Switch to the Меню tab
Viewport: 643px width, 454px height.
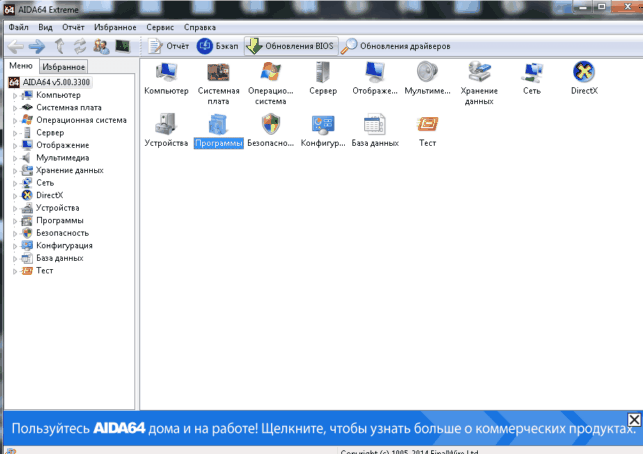21,66
